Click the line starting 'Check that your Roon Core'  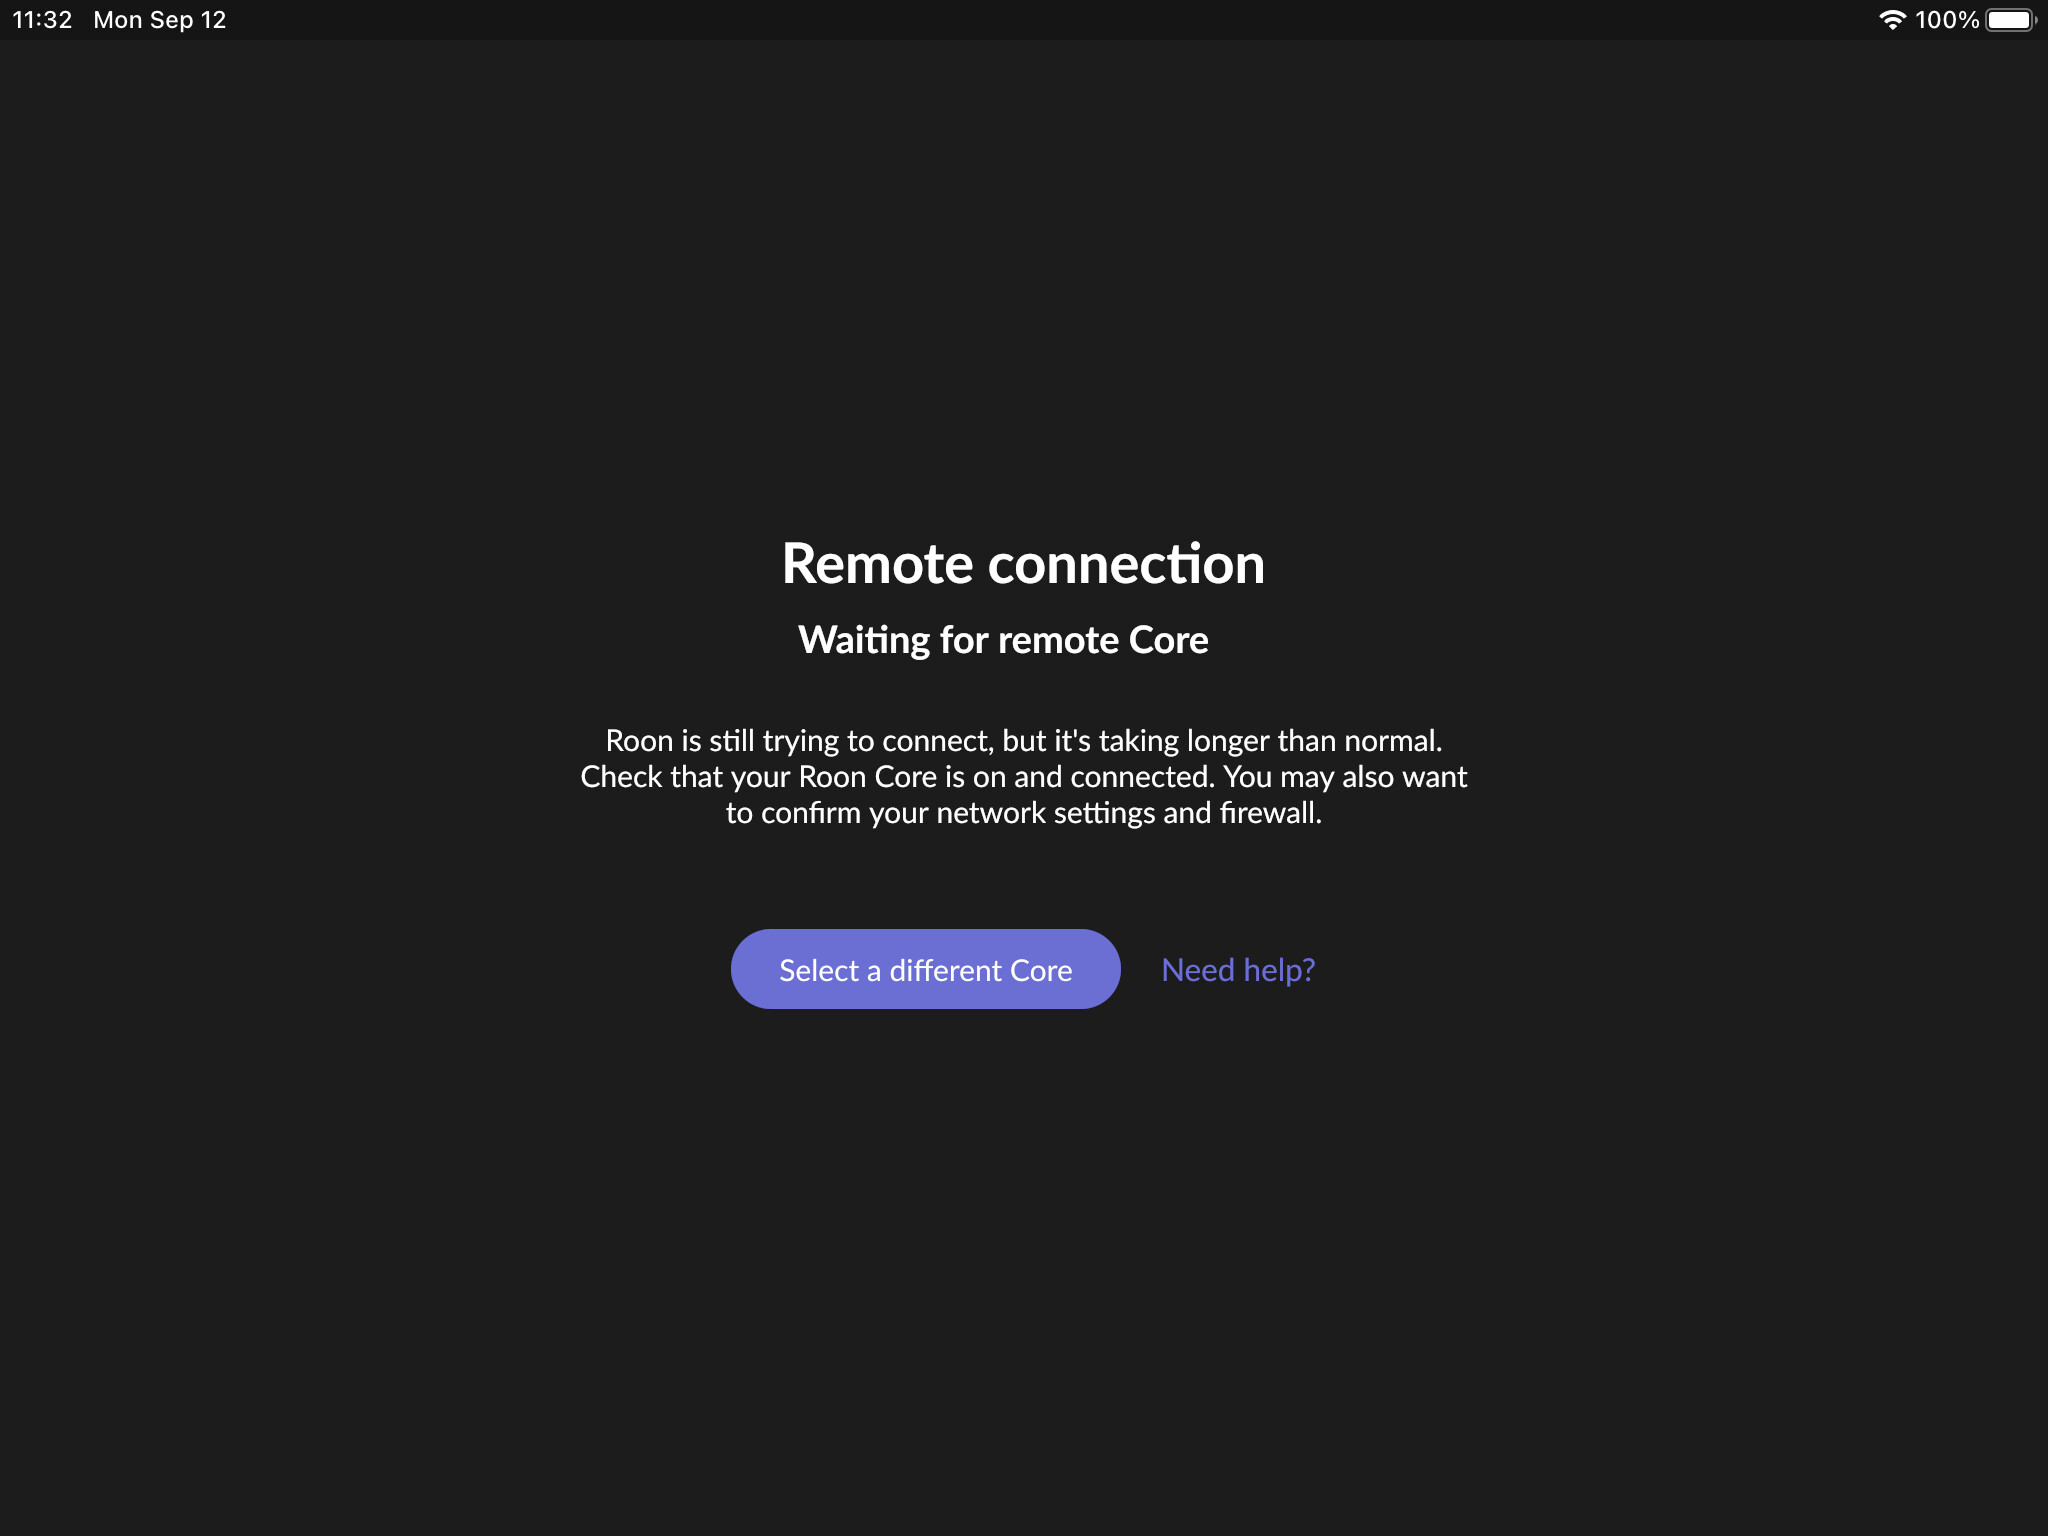point(1024,777)
